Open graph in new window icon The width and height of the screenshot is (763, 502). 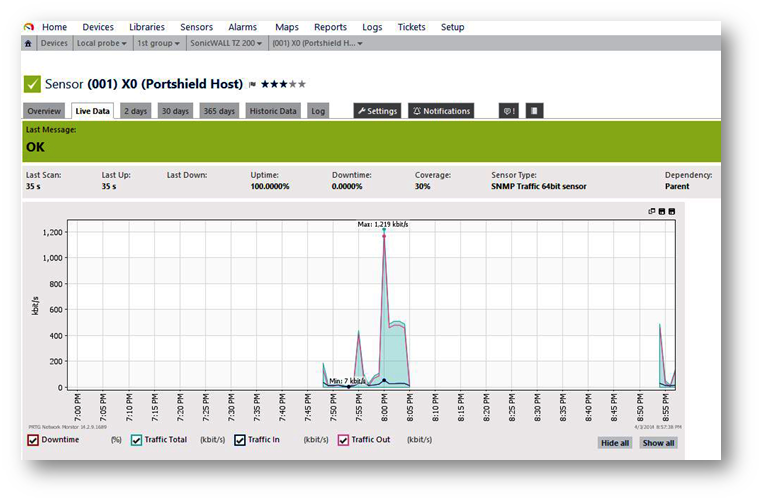[652, 211]
